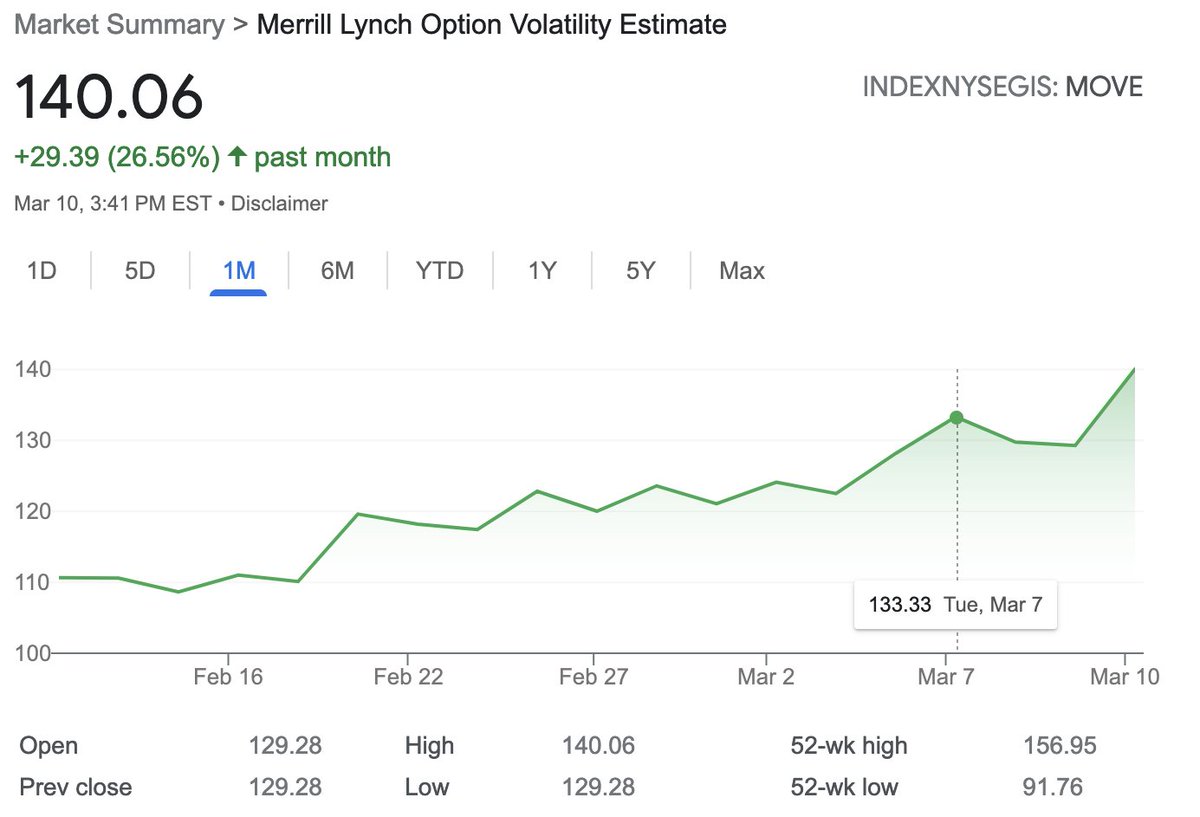This screenshot has width=1200, height=817.
Task: Click the Mar 10 axis label
Action: 1127,677
